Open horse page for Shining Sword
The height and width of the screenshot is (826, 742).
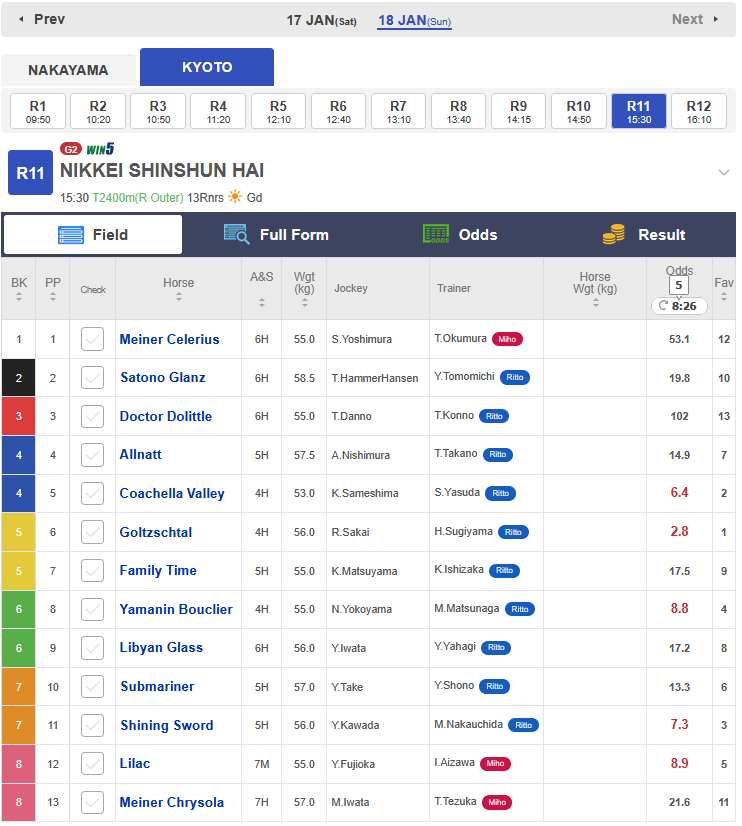coord(167,725)
